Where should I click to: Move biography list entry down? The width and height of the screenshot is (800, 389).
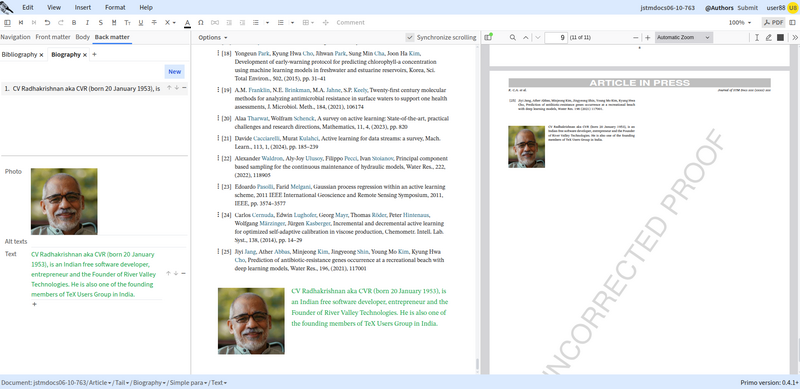pos(177,88)
